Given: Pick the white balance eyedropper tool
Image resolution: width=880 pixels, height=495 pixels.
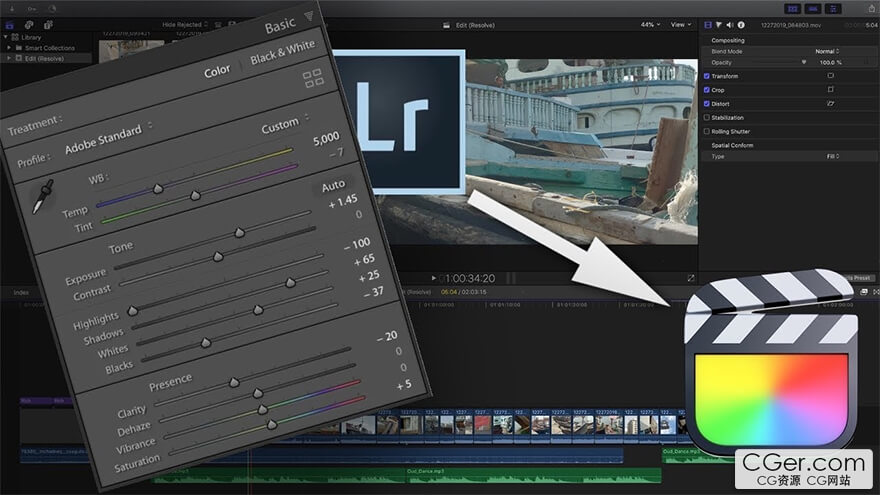Looking at the screenshot, I should coord(42,196).
